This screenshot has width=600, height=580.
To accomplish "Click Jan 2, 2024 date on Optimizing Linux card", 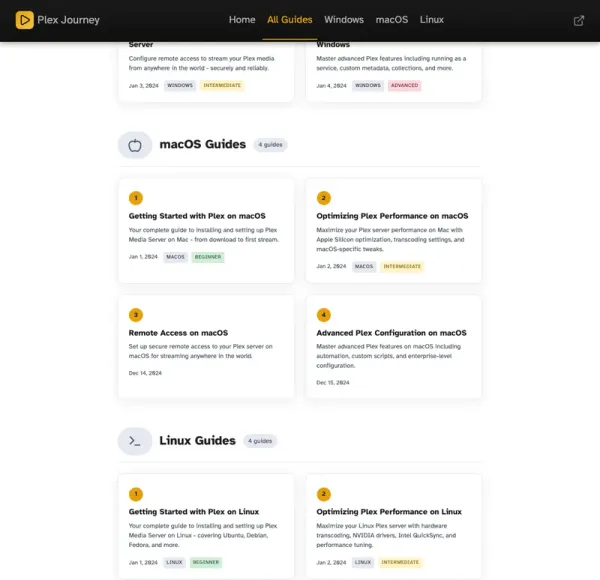I will click(x=331, y=562).
